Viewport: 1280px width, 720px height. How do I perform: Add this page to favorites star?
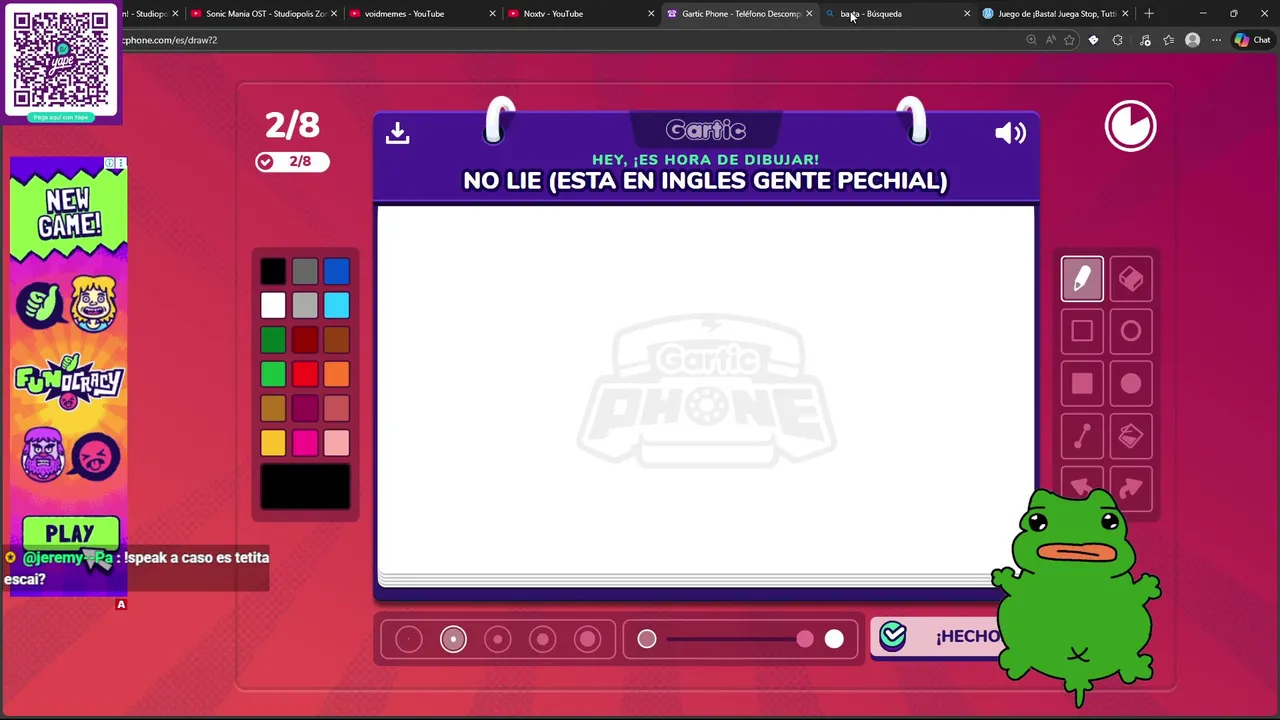(x=1069, y=40)
